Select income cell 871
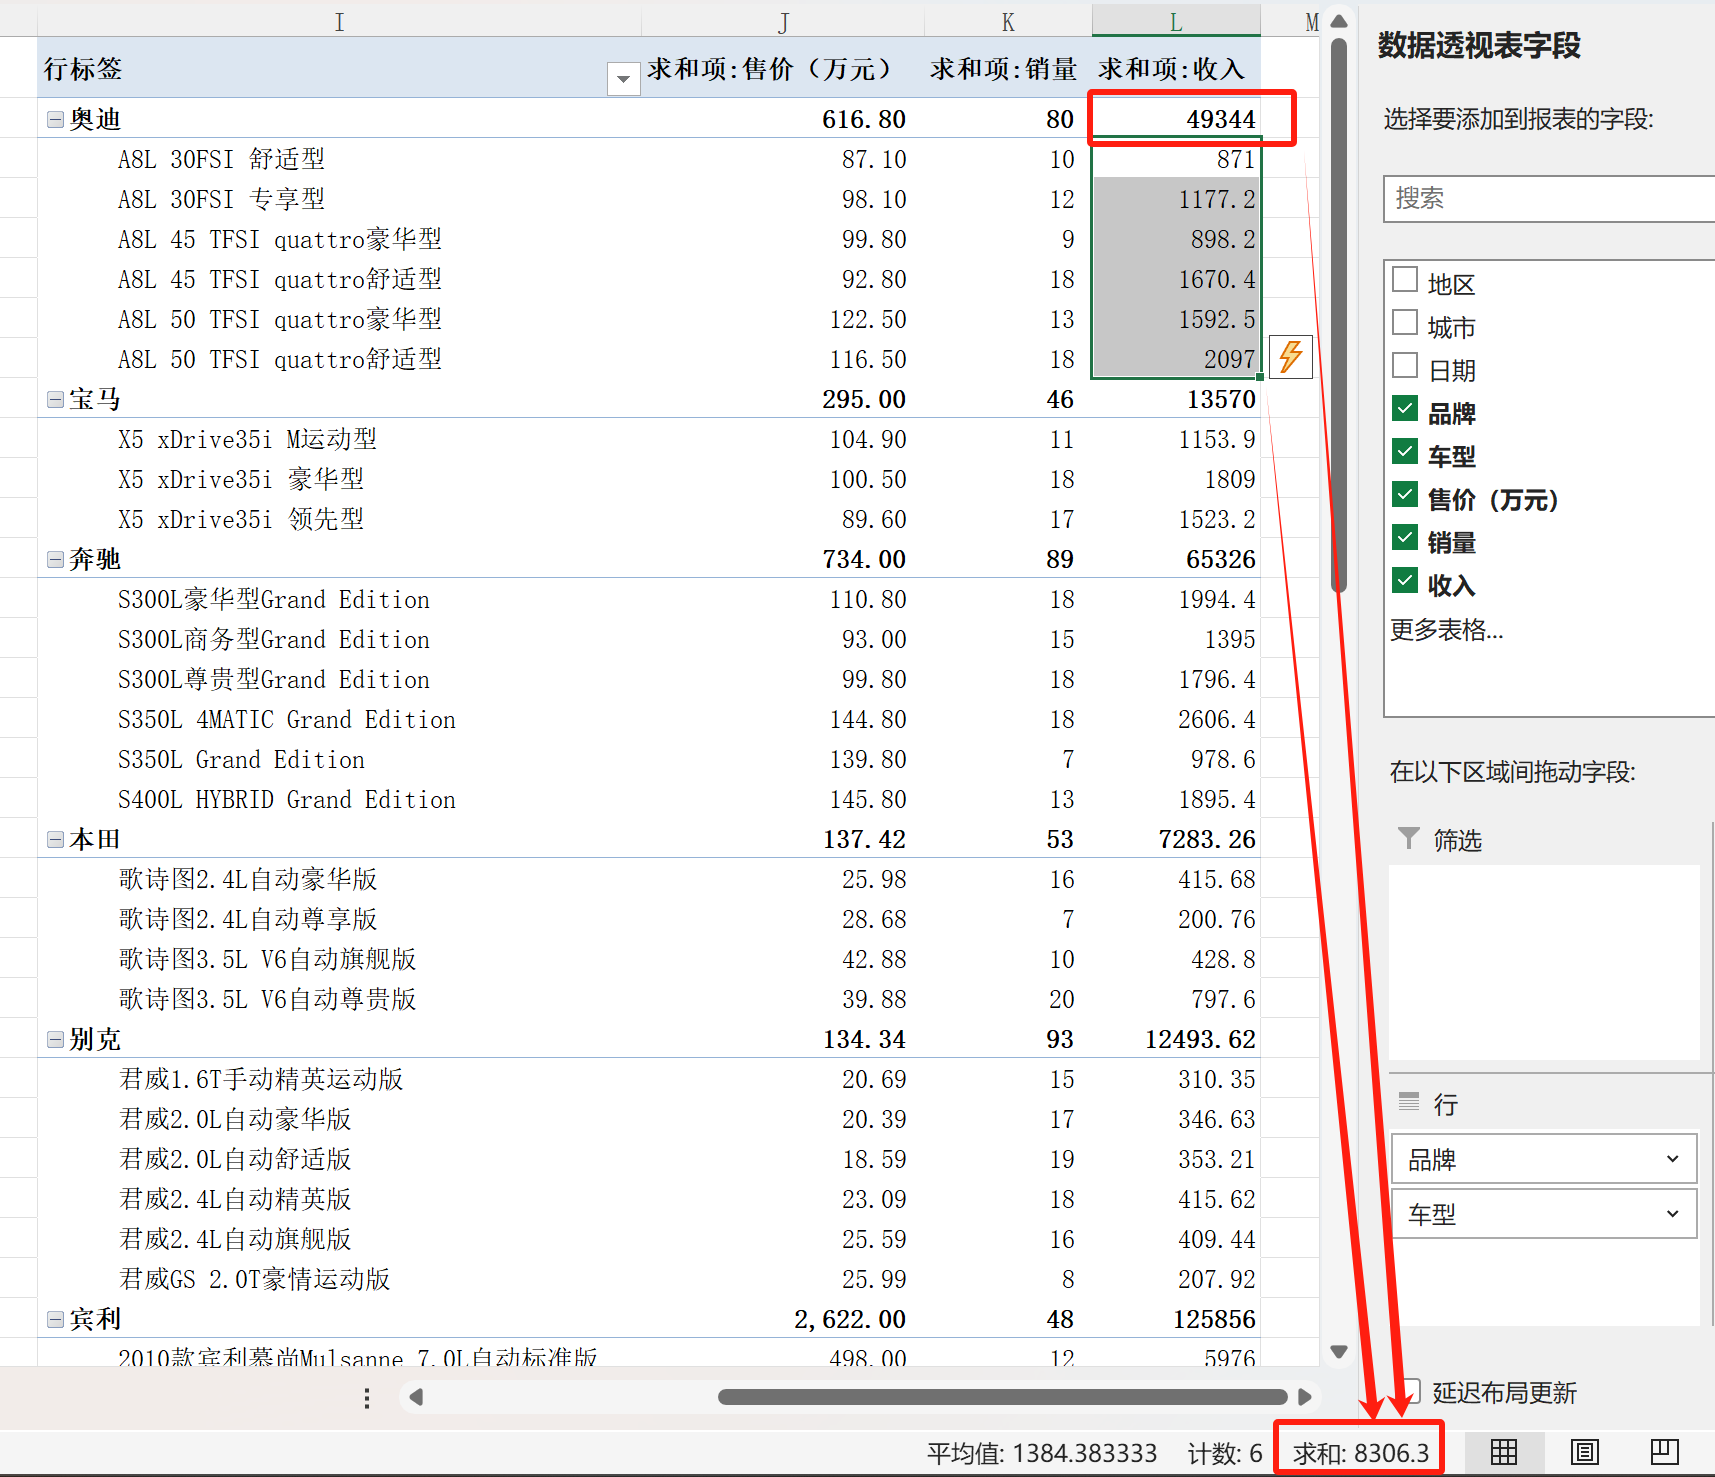 pyautogui.click(x=1176, y=159)
